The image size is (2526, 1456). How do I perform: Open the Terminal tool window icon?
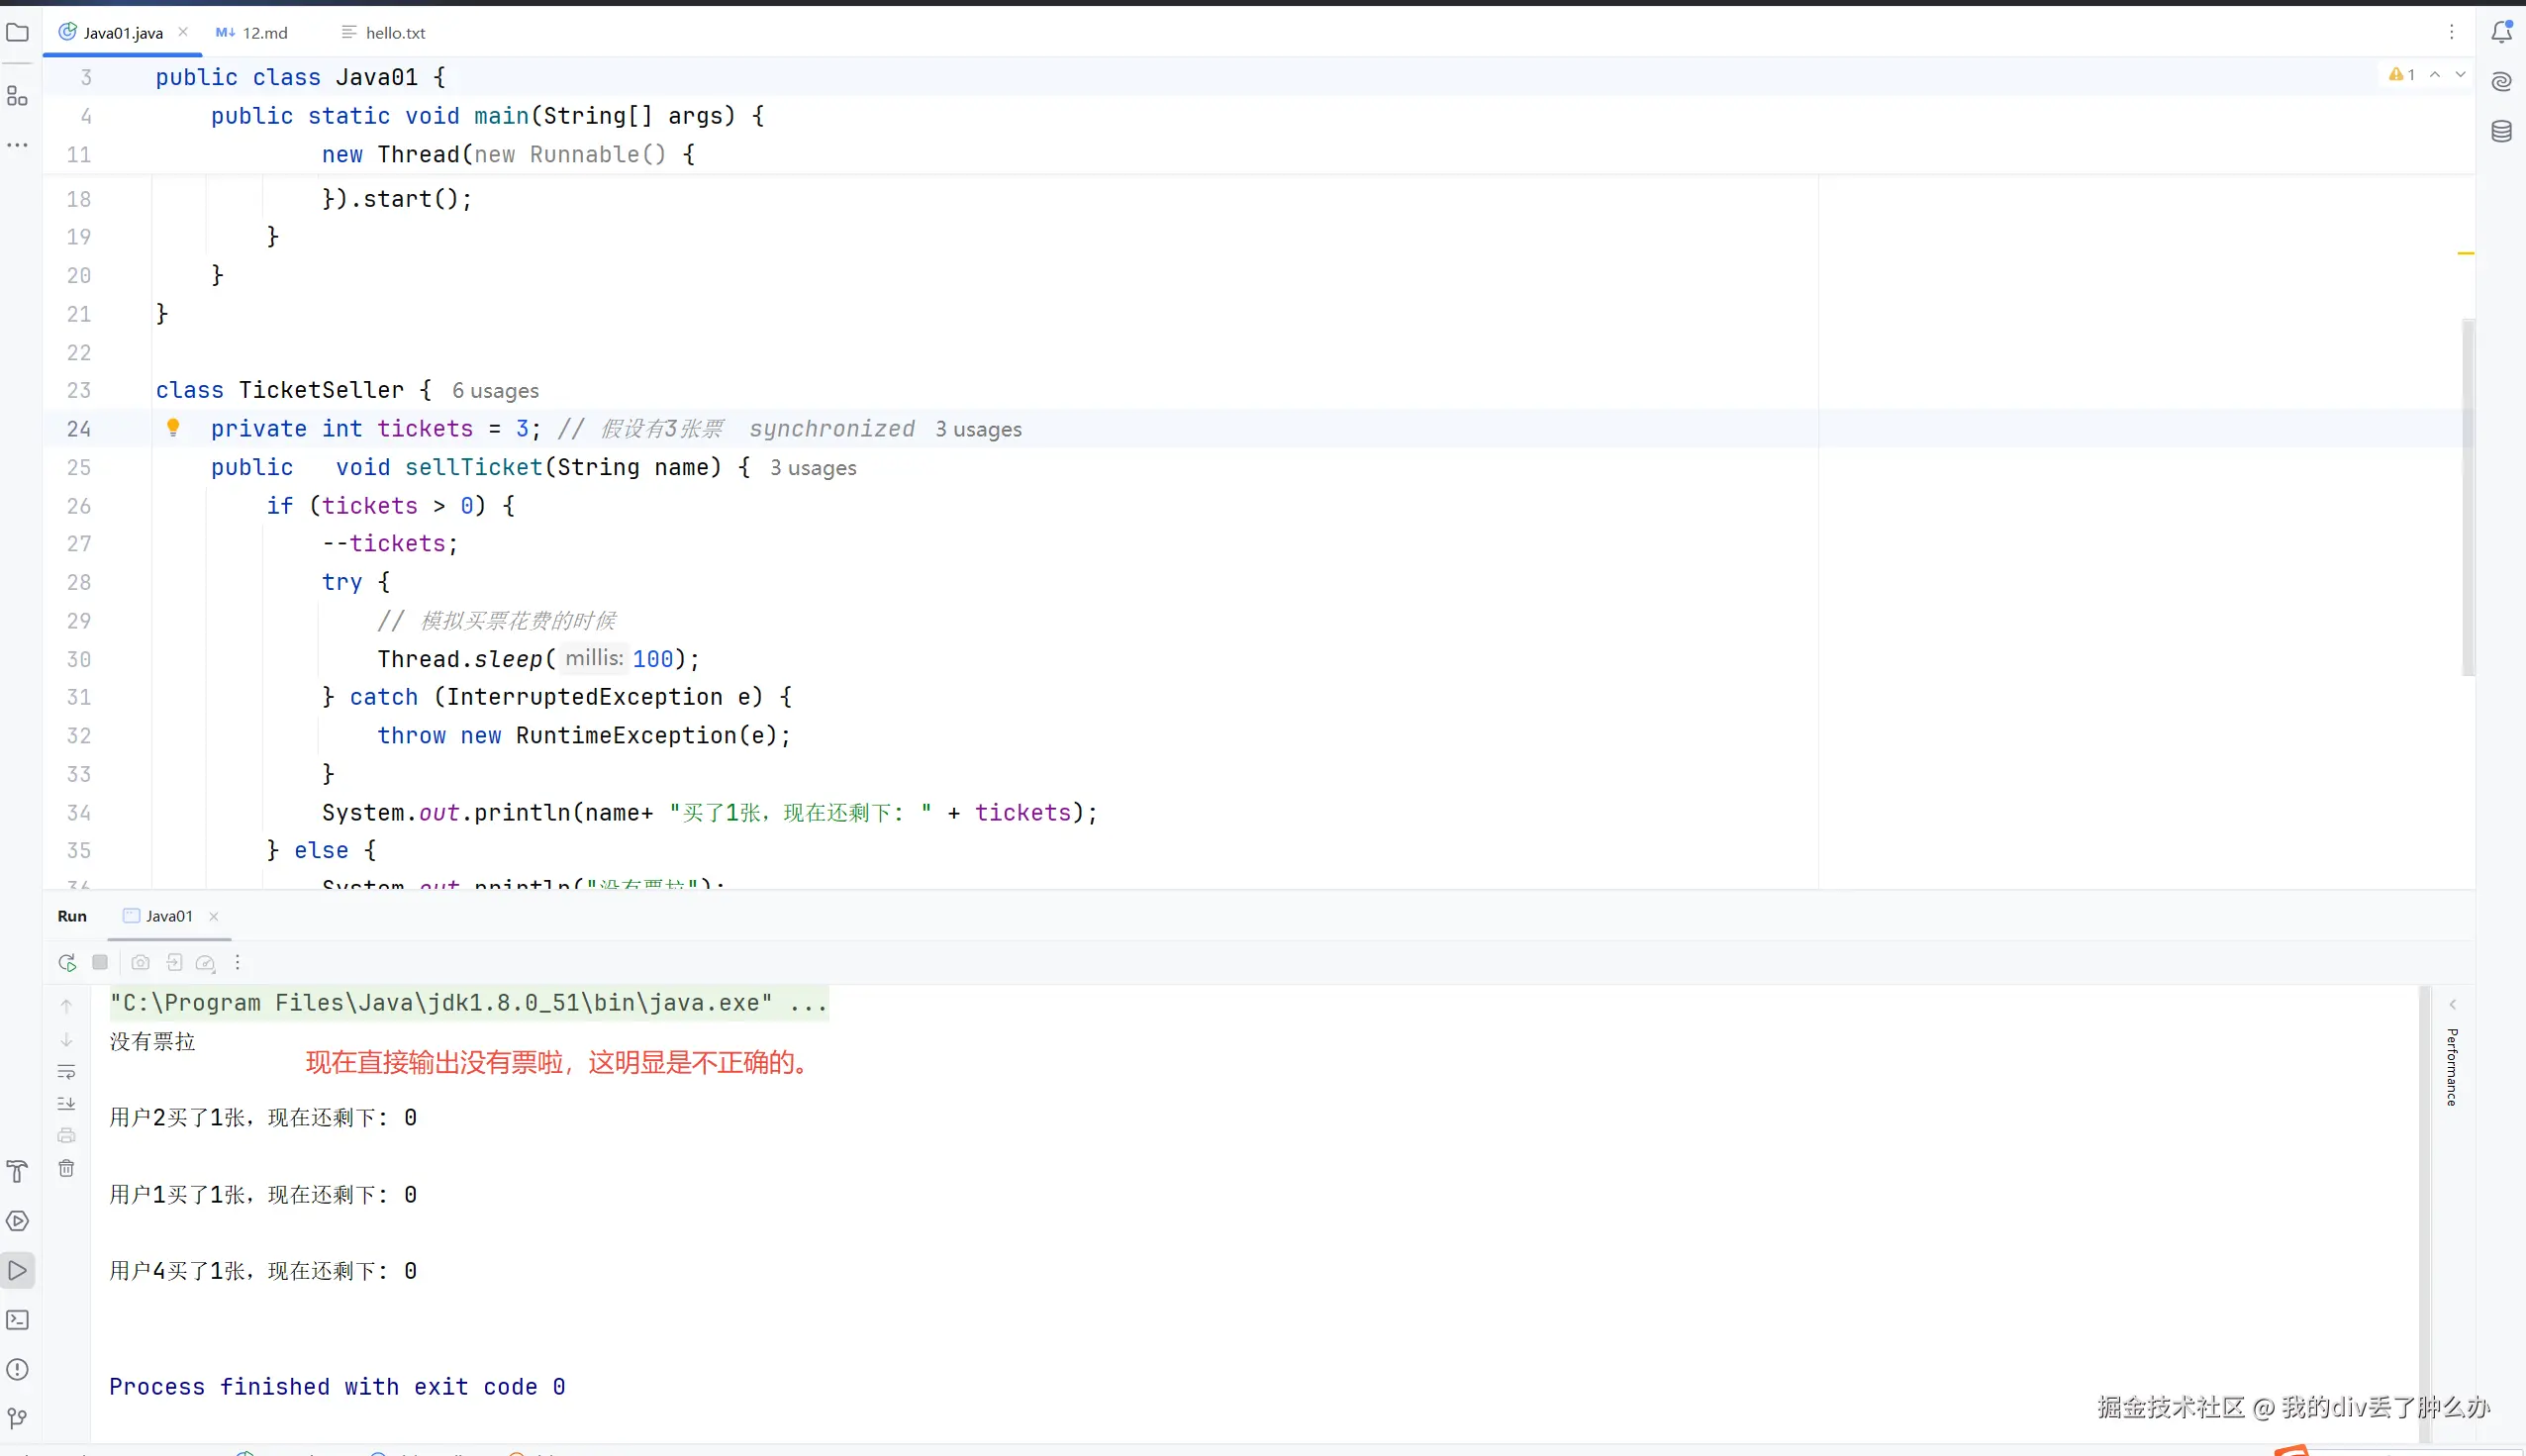click(x=17, y=1320)
